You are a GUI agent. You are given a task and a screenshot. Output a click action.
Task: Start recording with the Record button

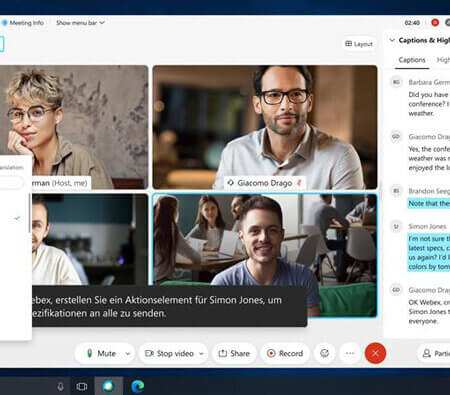pos(285,353)
